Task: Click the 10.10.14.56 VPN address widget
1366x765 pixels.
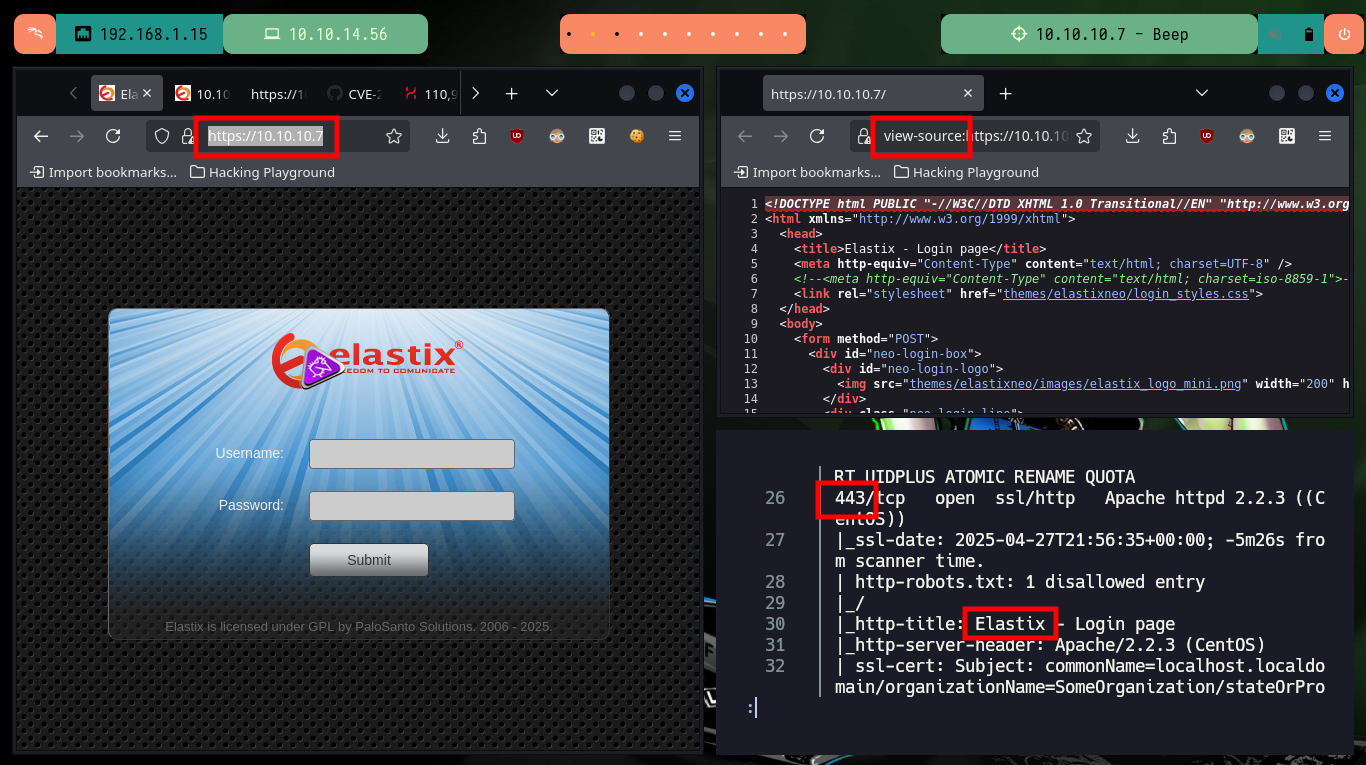Action: click(x=325, y=34)
